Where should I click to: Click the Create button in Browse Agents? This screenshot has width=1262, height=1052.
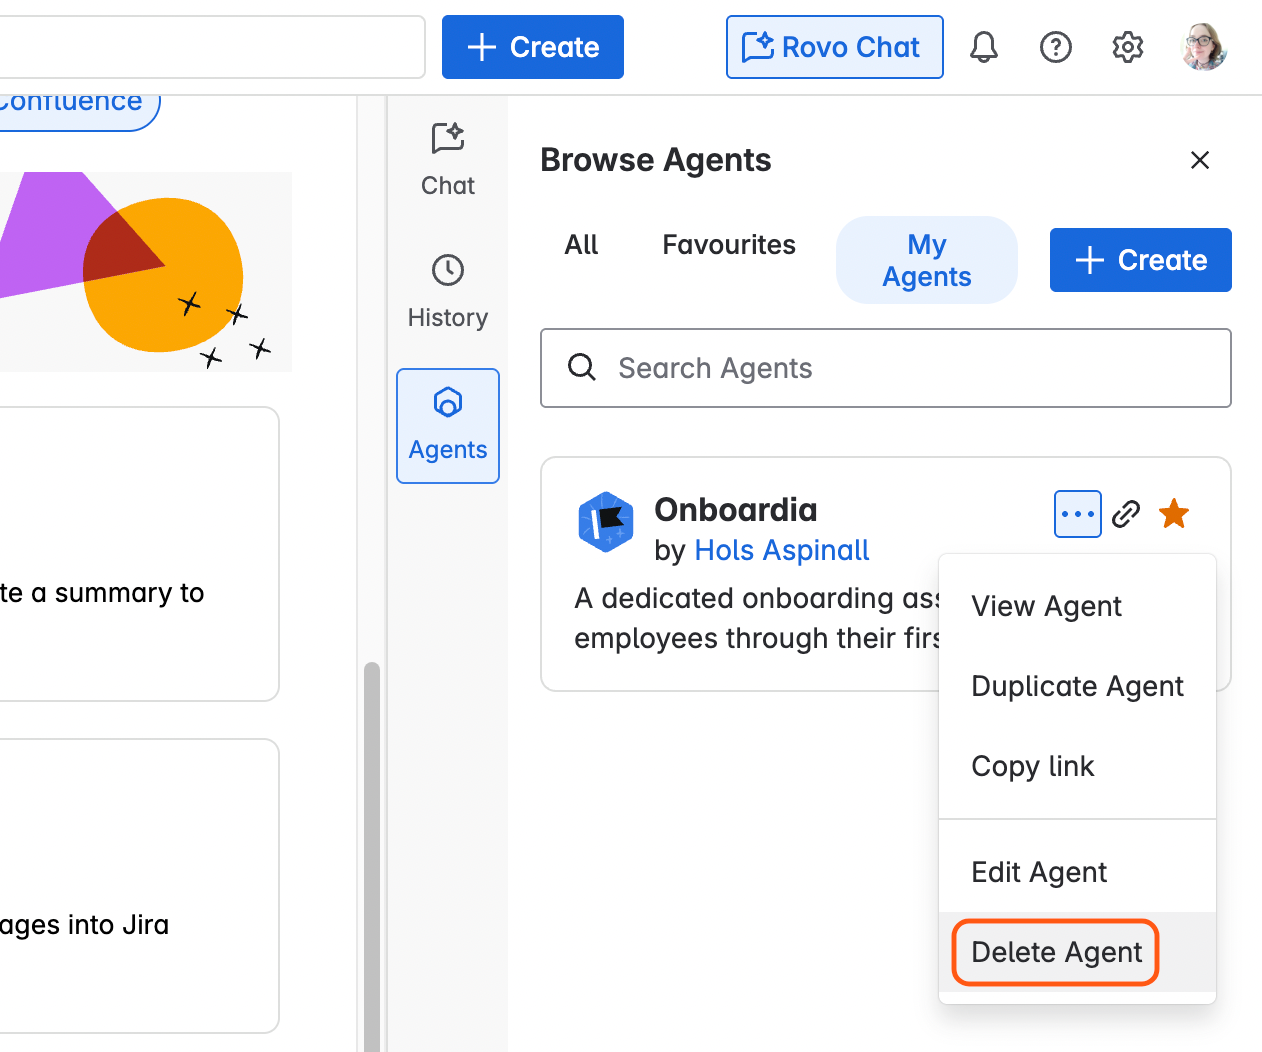(1140, 260)
